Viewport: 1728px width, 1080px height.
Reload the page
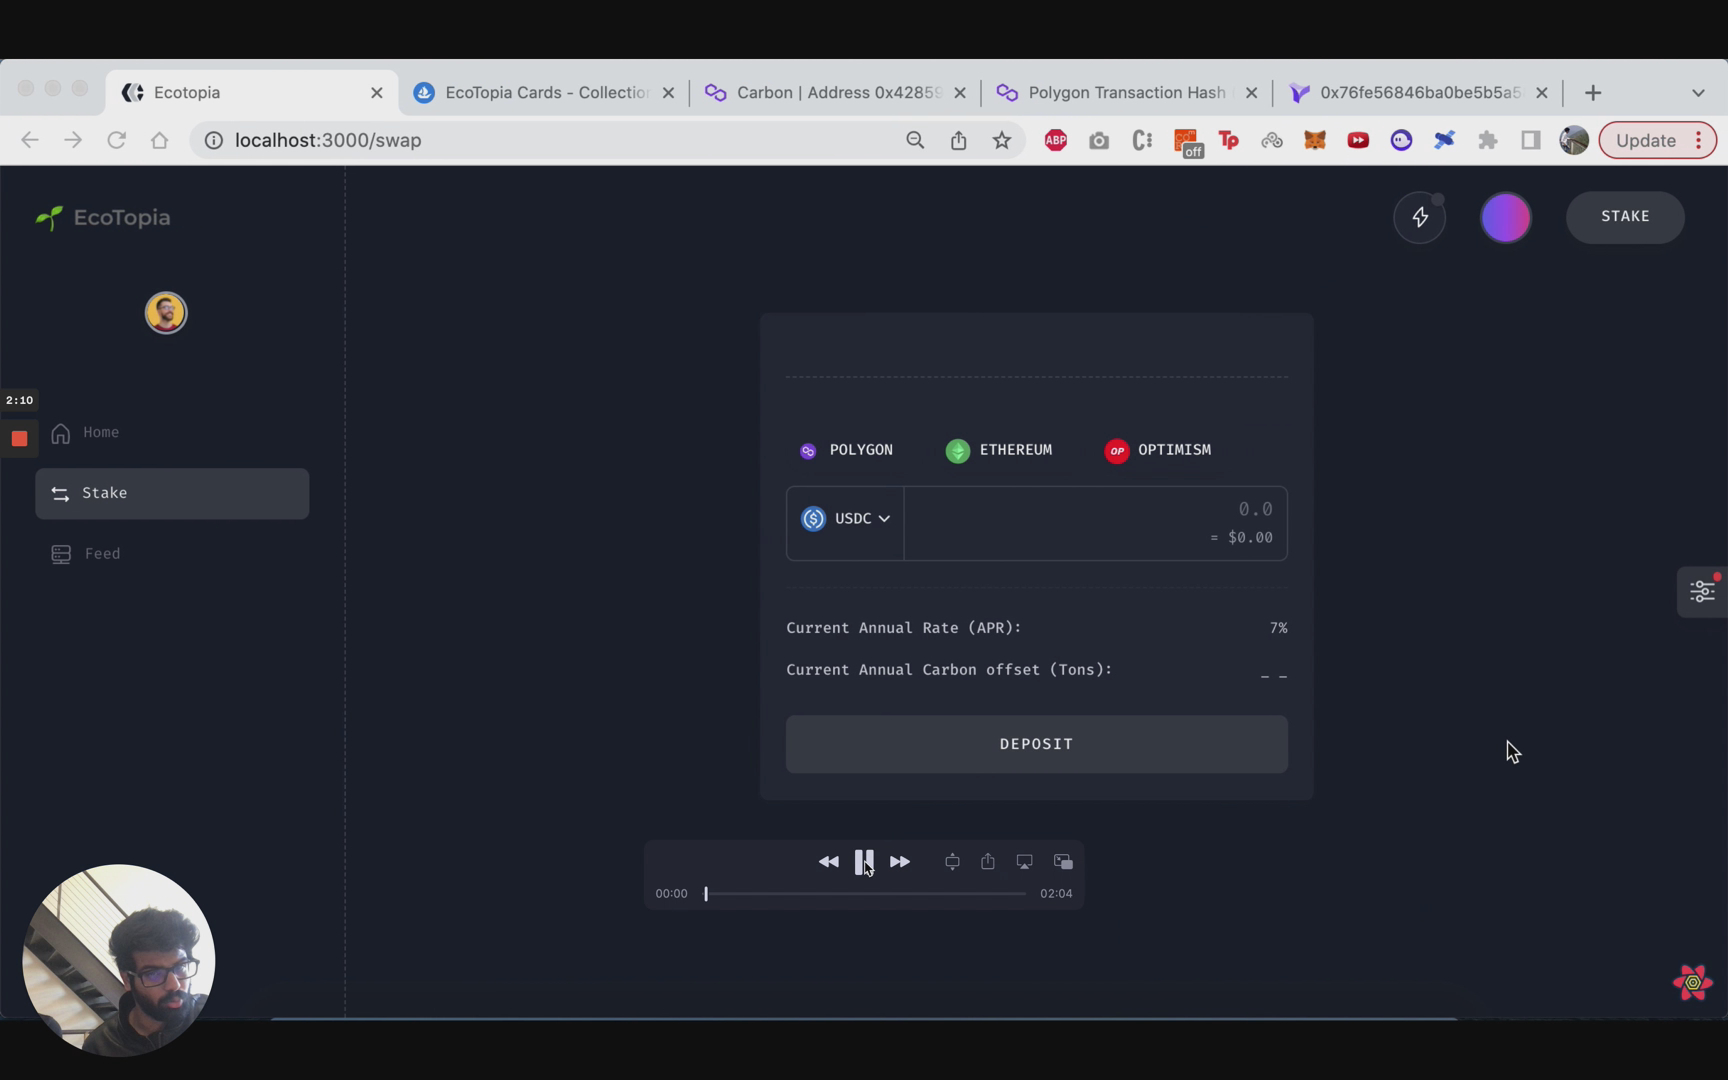(116, 141)
